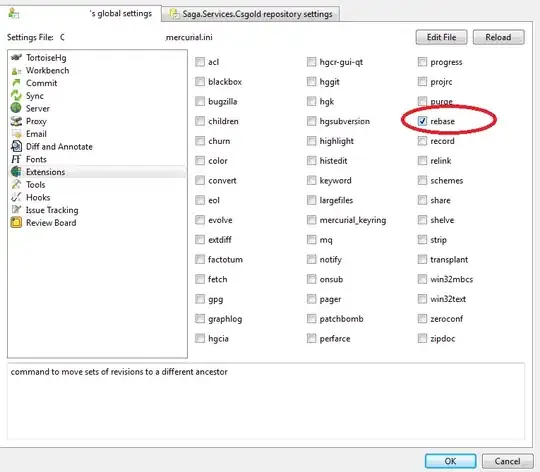This screenshot has height=472, width=540.
Task: Select the Proxy icon
Action: 16,121
